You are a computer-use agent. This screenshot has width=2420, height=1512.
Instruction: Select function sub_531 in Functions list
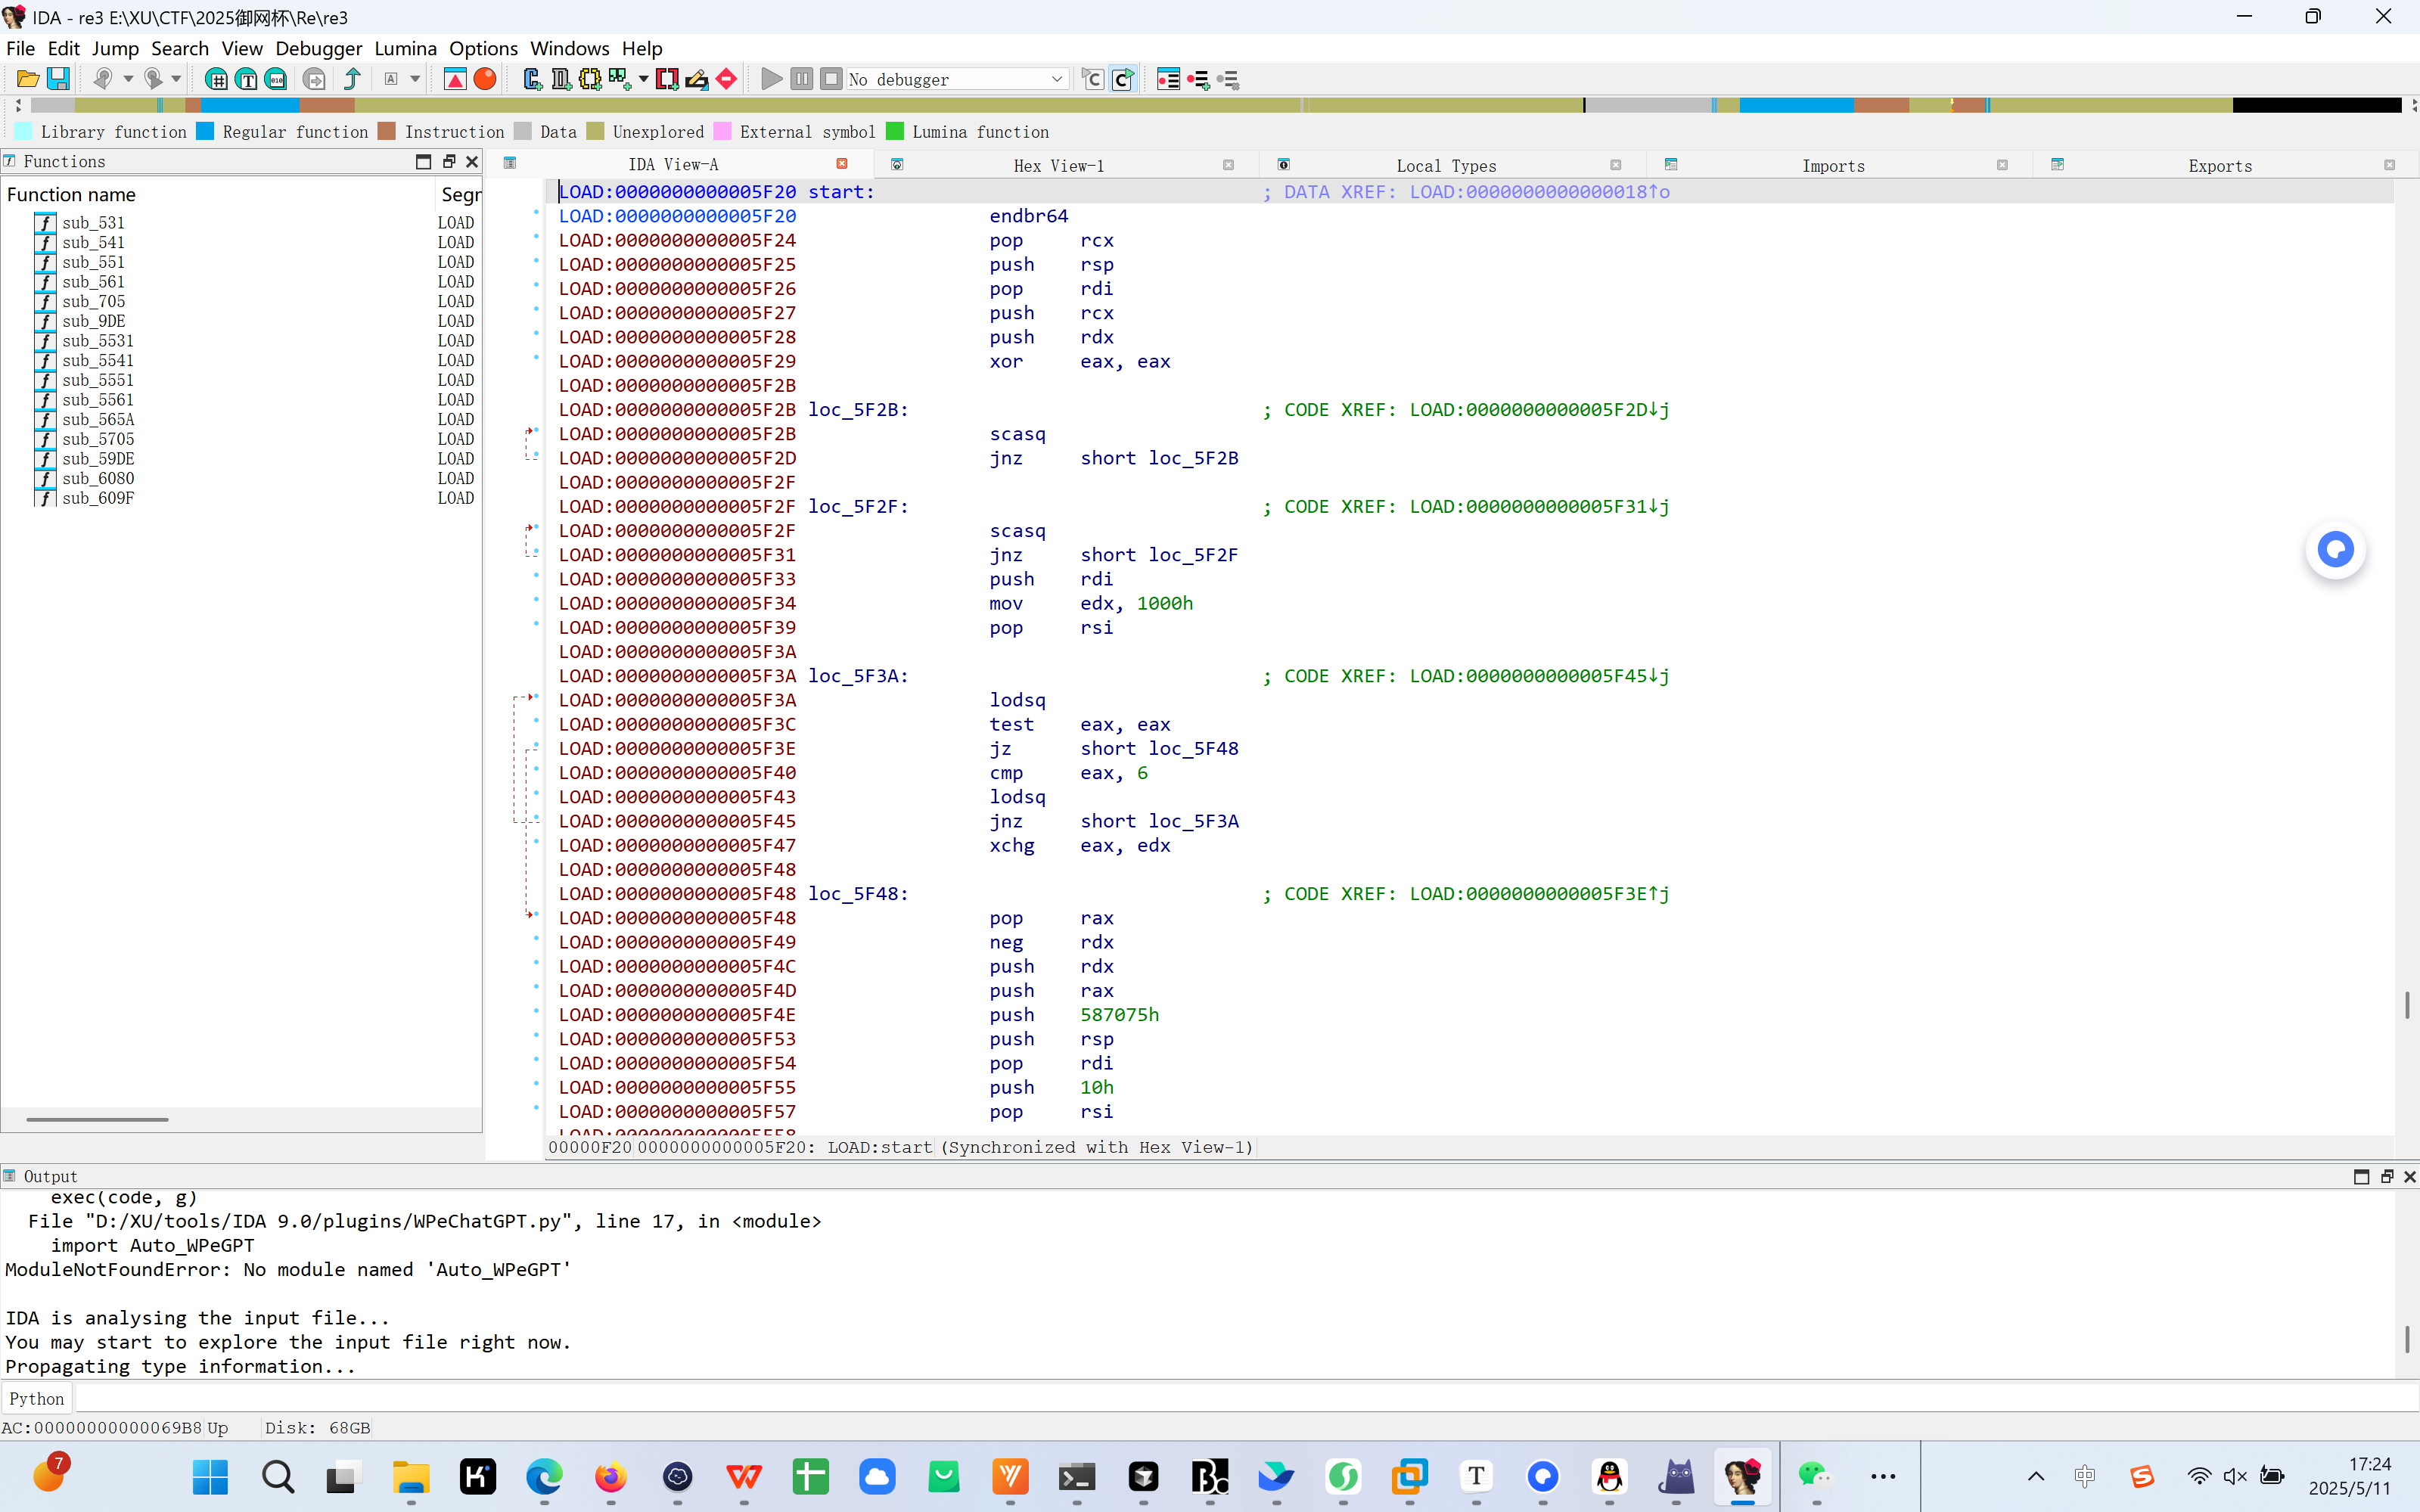[93, 223]
